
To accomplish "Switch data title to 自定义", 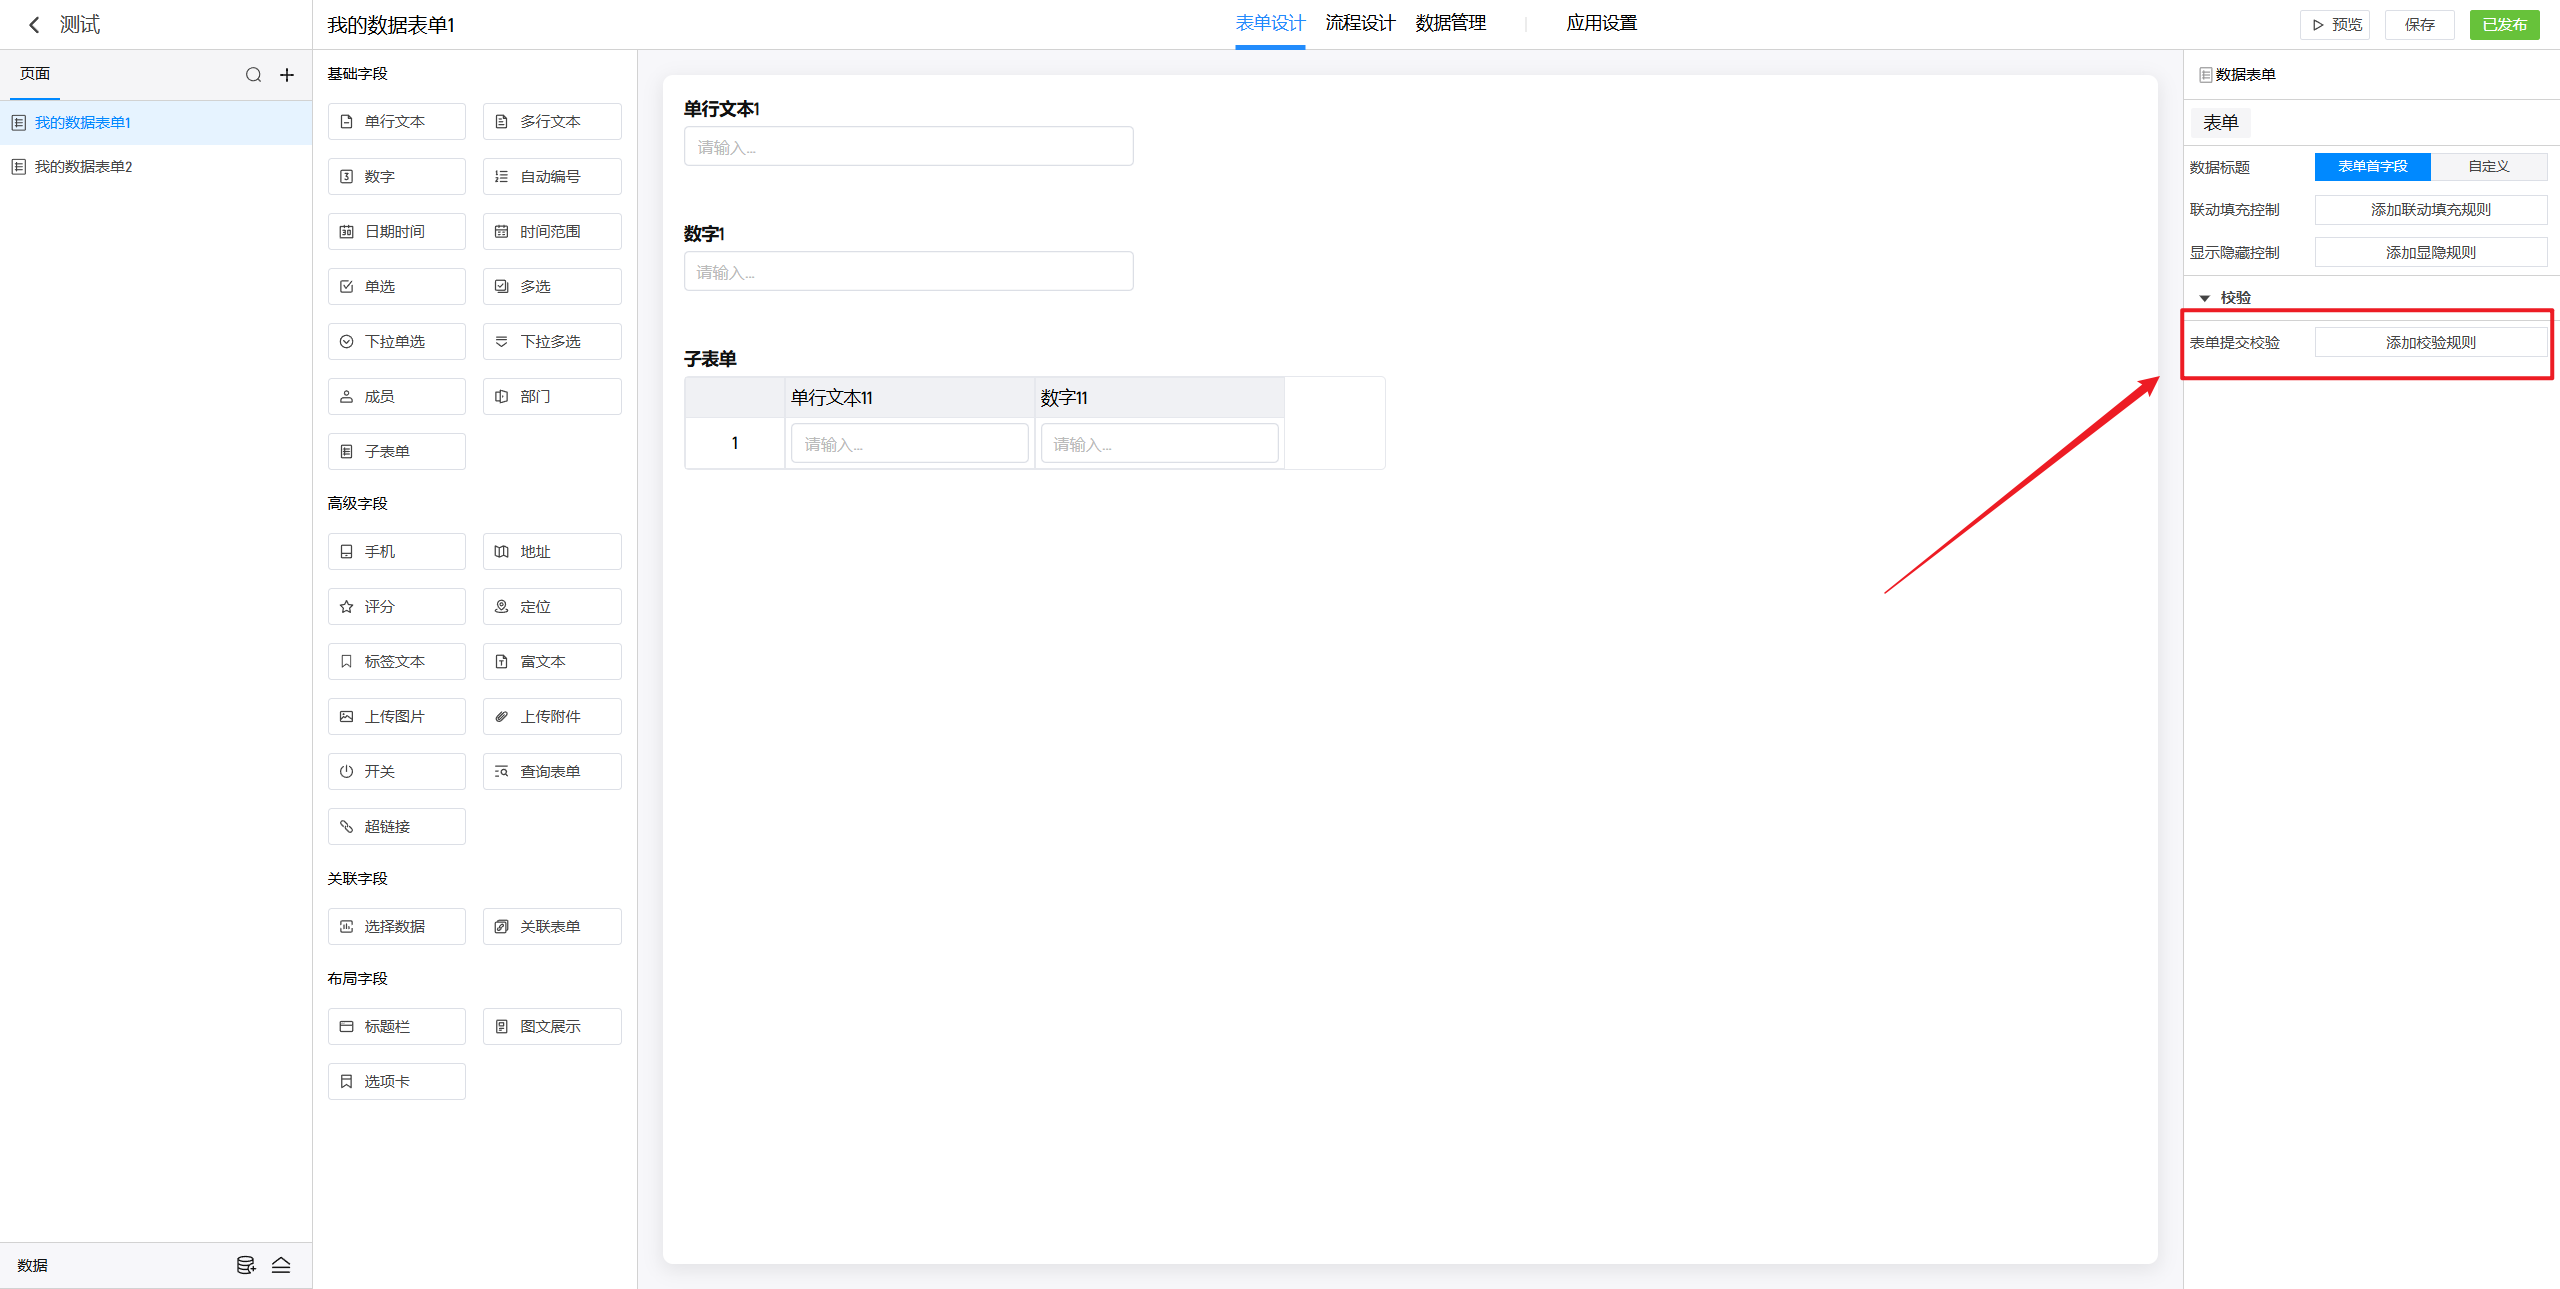I will (2488, 166).
